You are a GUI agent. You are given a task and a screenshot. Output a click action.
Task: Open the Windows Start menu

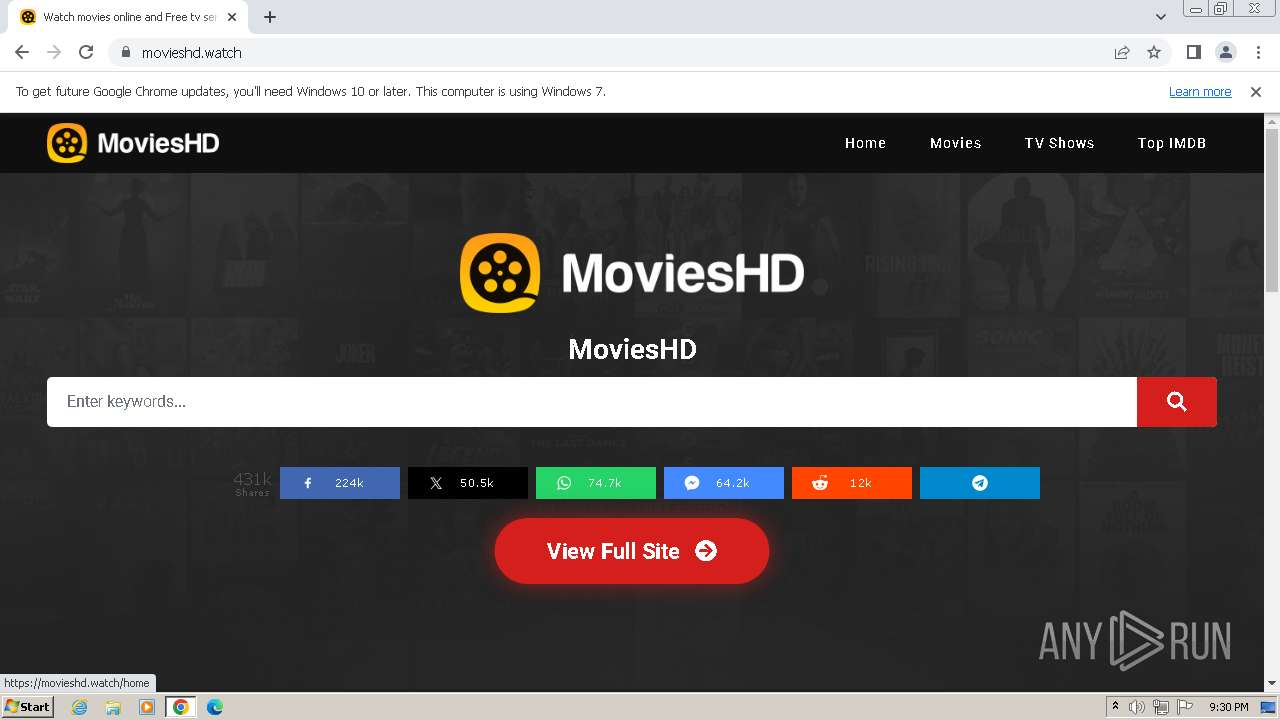pyautogui.click(x=27, y=707)
